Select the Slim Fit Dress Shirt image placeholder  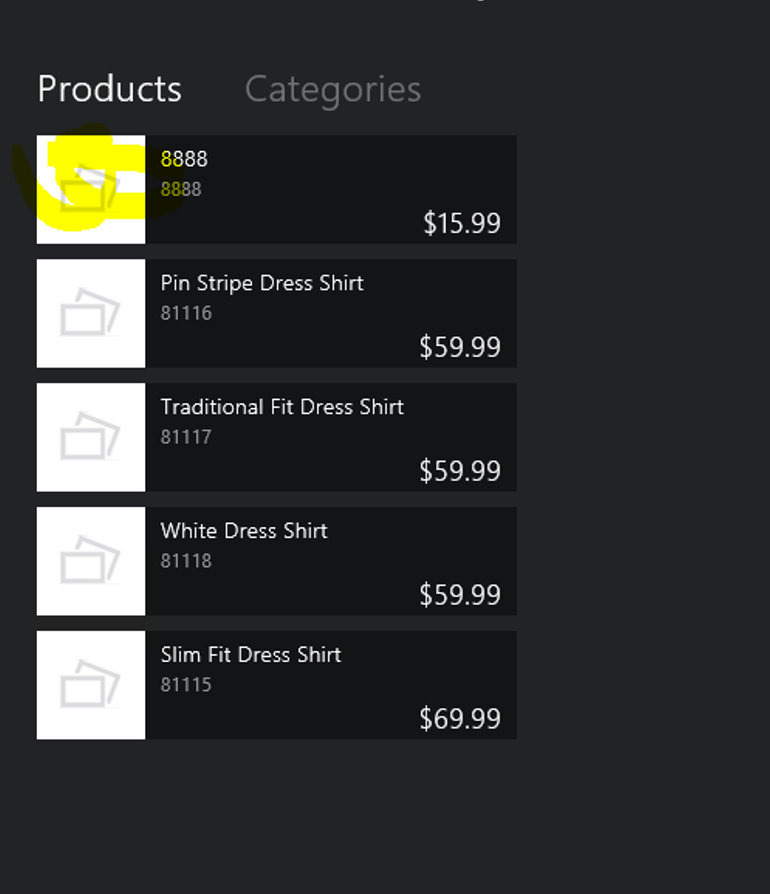91,685
